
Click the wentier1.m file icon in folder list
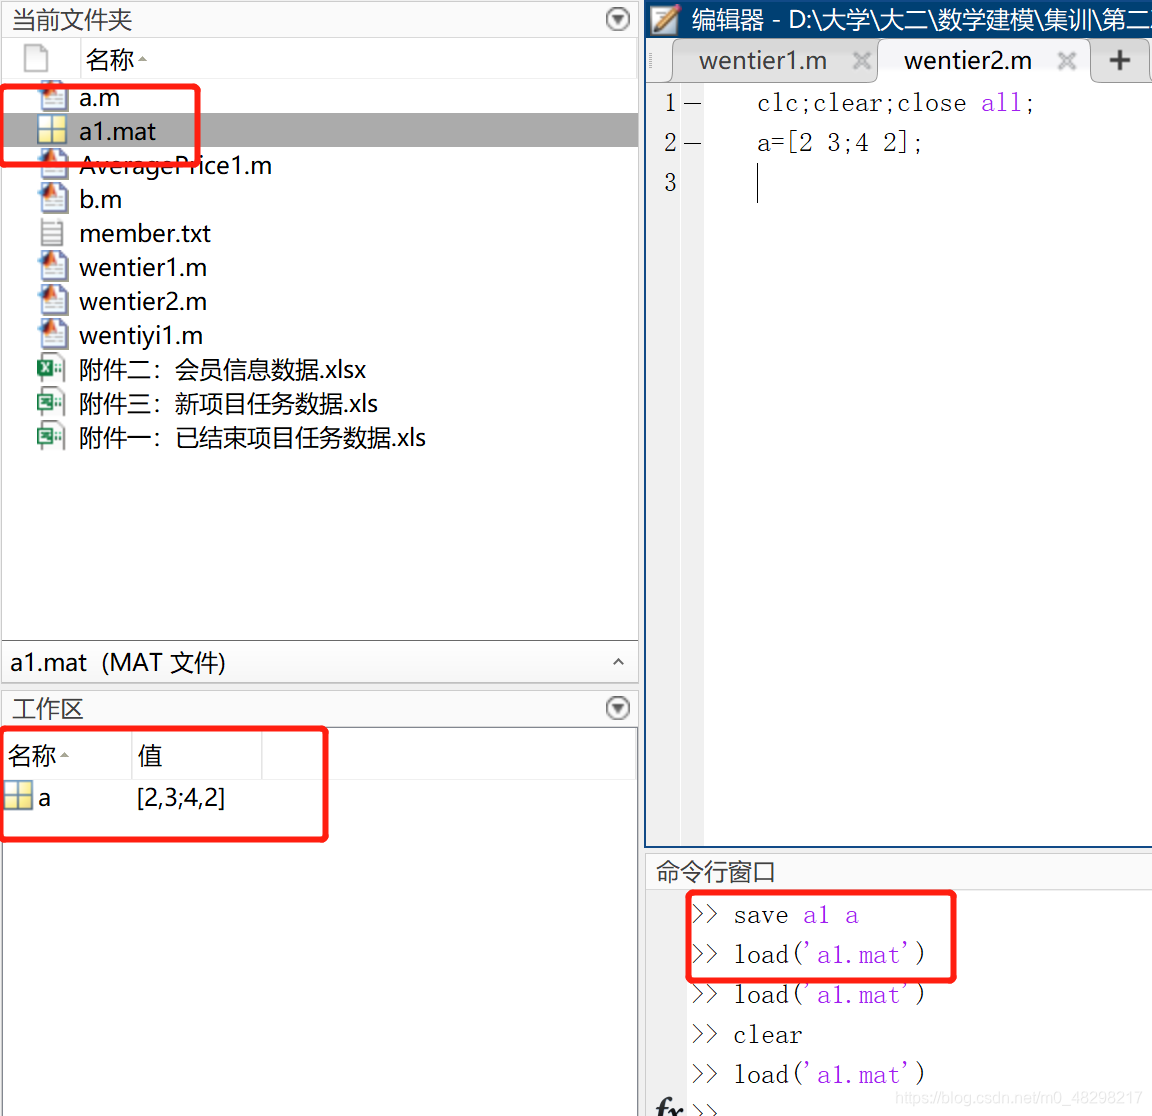click(x=53, y=267)
